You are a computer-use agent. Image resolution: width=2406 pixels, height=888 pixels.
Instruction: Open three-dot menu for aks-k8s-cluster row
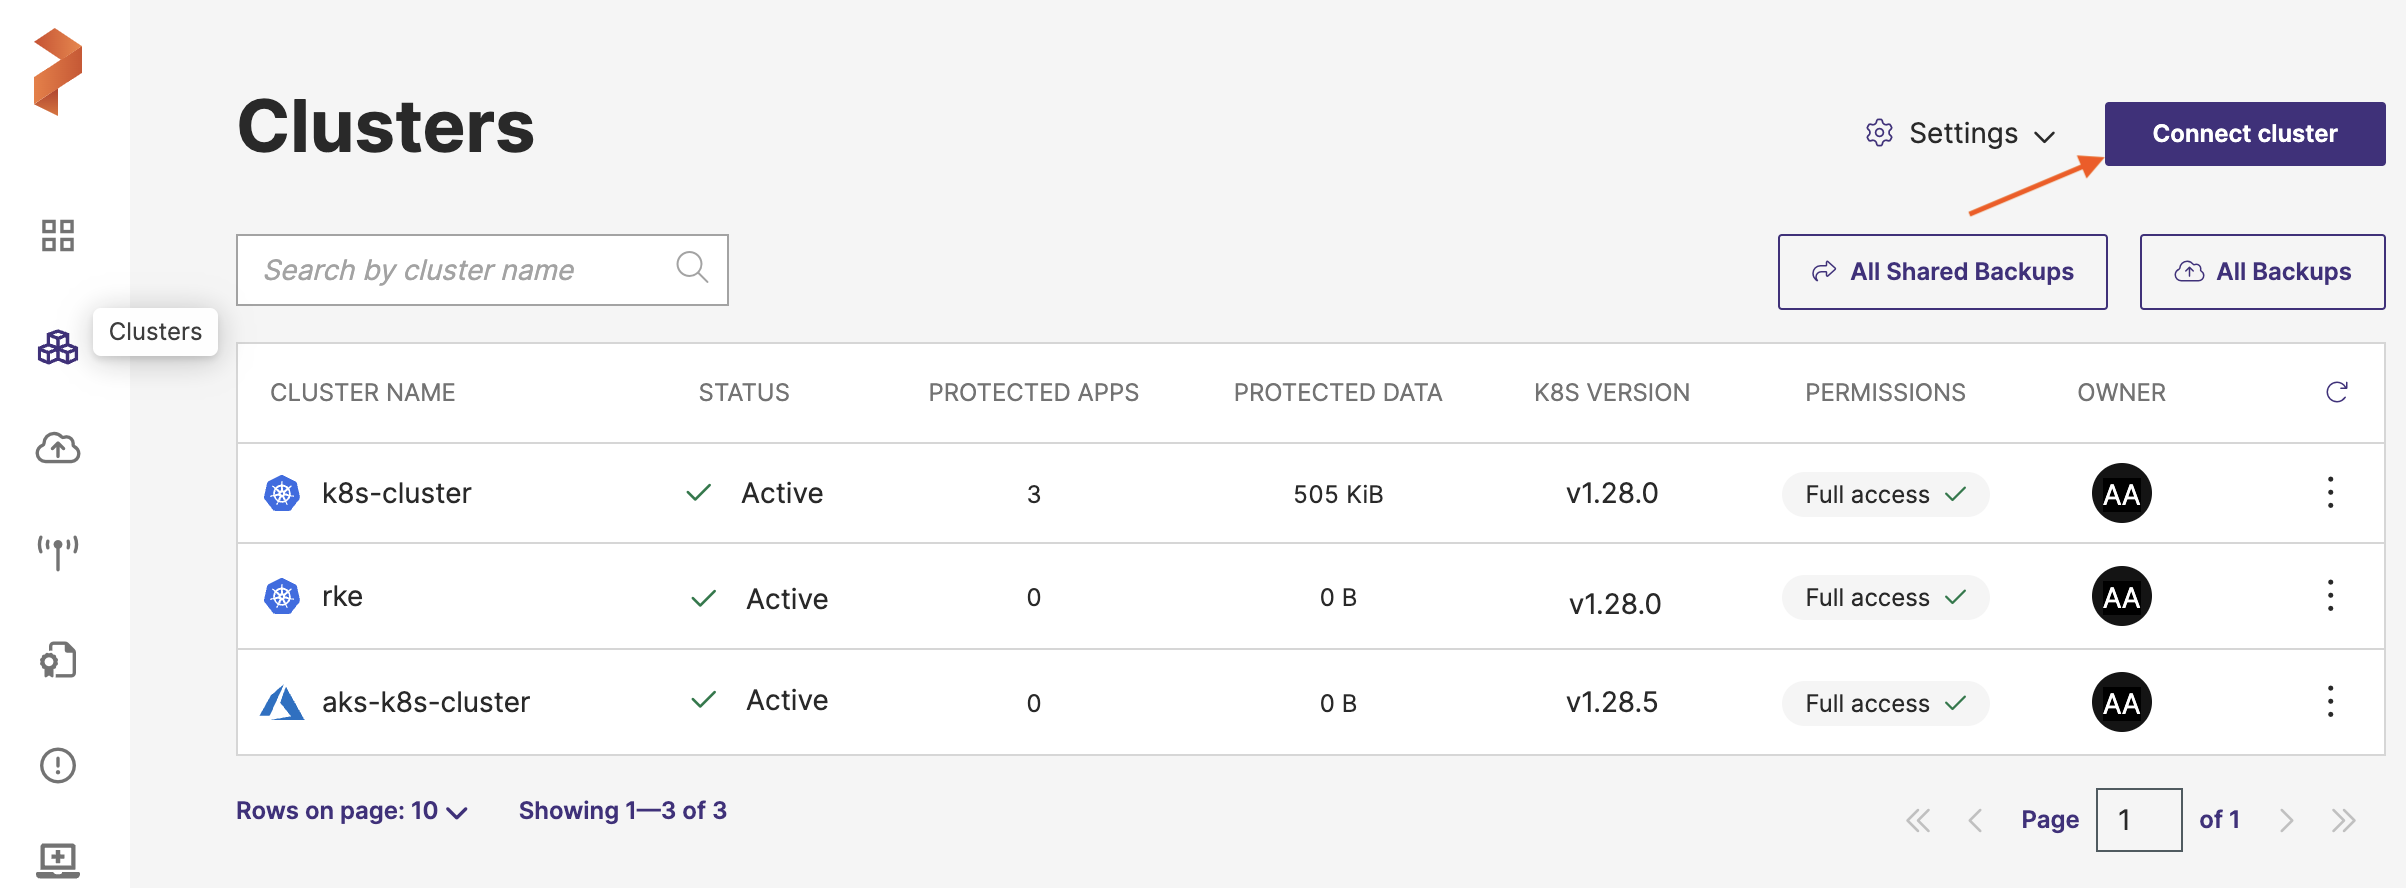(2330, 702)
